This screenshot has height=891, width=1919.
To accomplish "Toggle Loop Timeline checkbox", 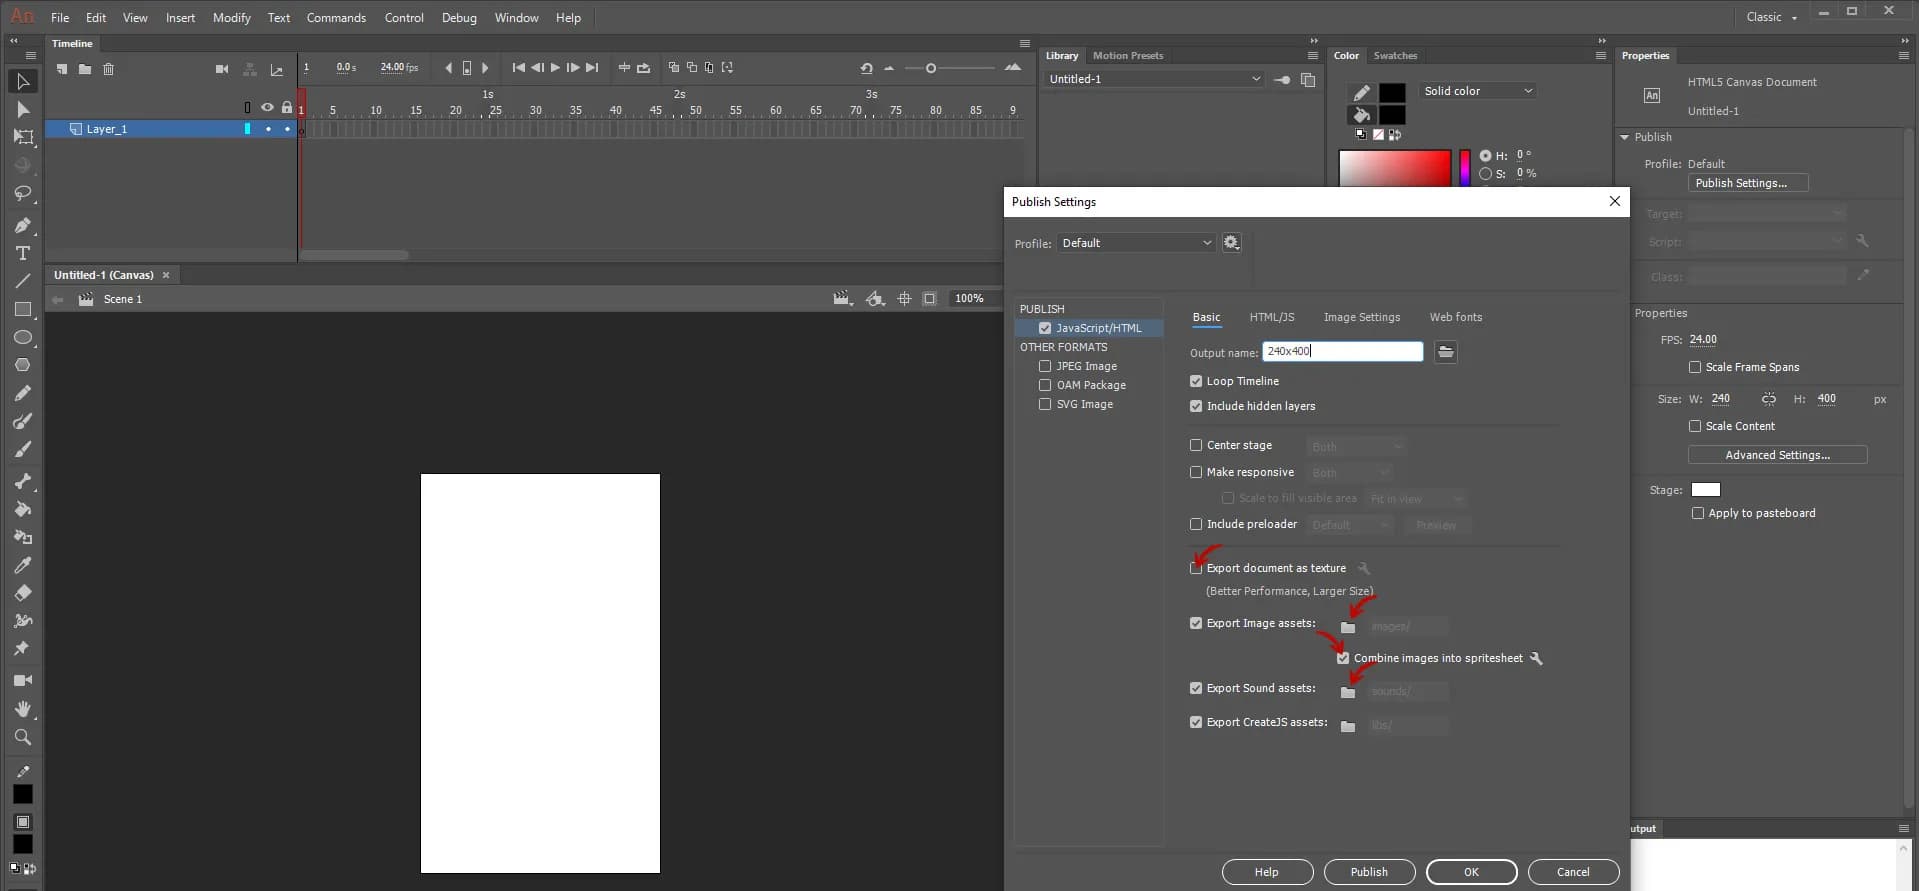I will tap(1196, 381).
